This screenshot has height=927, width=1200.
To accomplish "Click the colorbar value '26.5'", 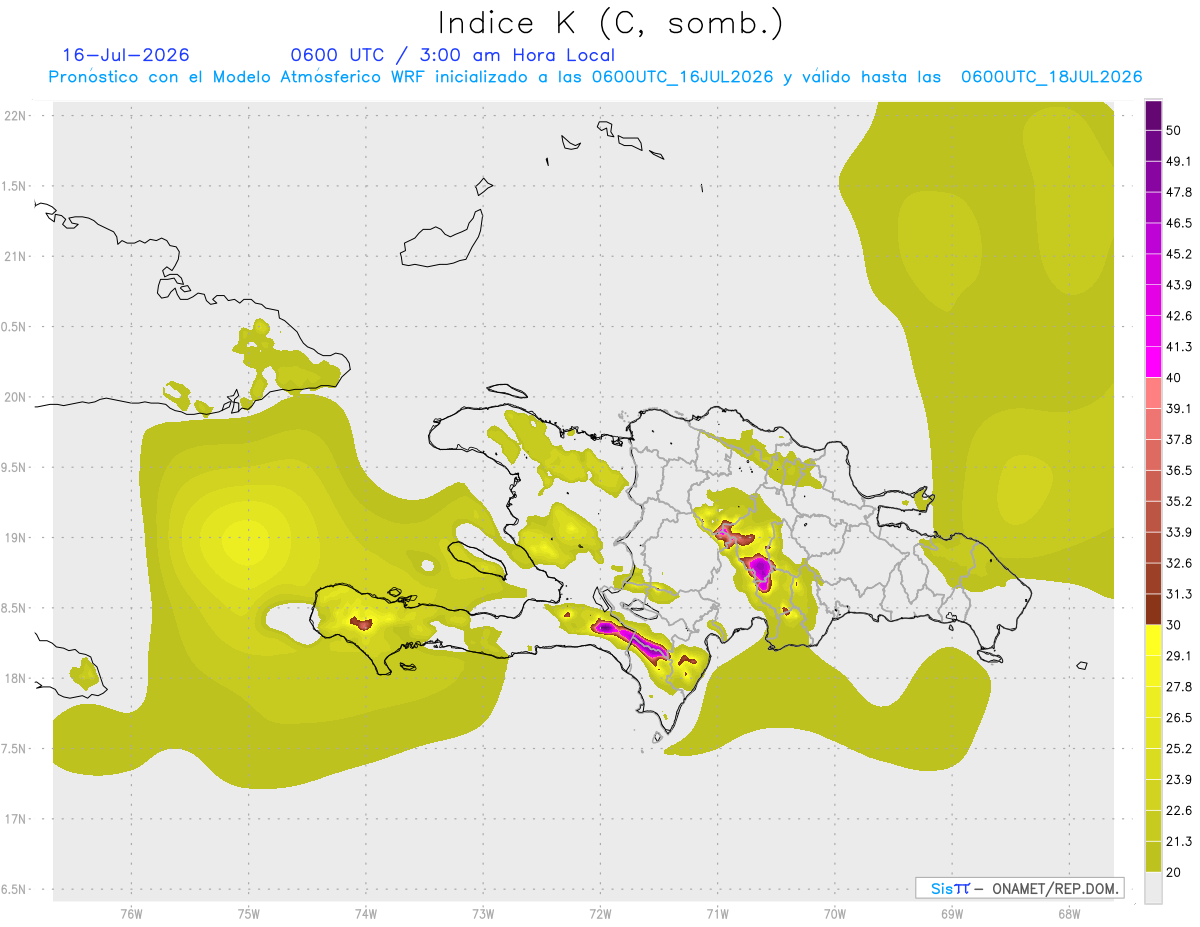I will (1179, 718).
